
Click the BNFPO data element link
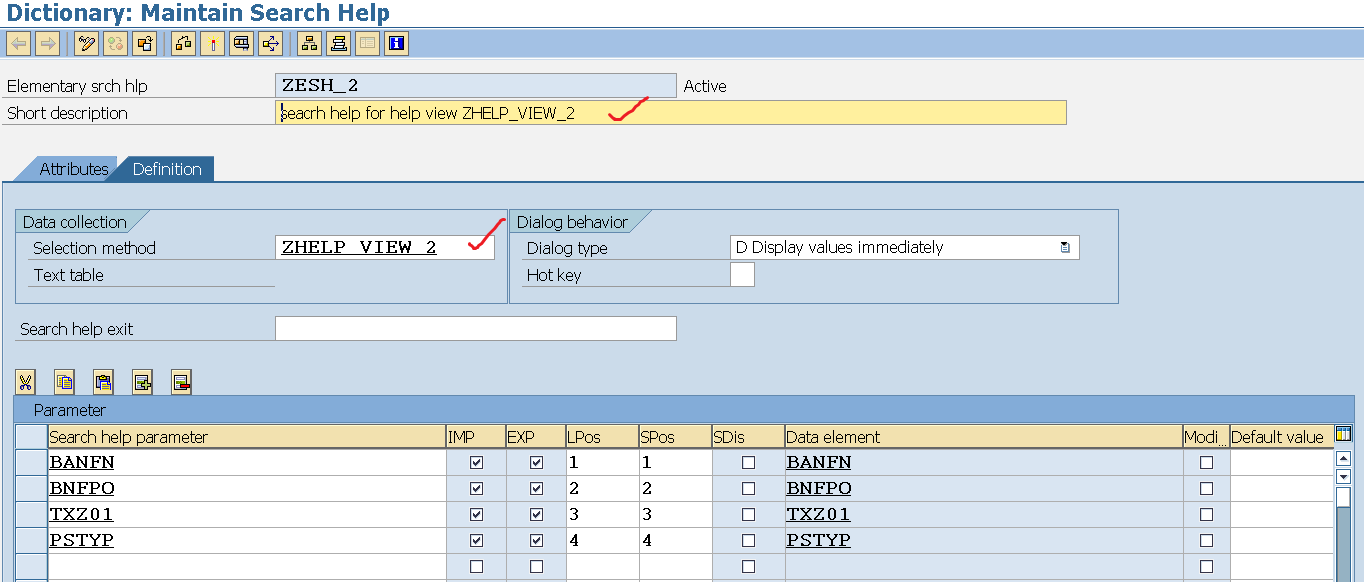coord(818,489)
